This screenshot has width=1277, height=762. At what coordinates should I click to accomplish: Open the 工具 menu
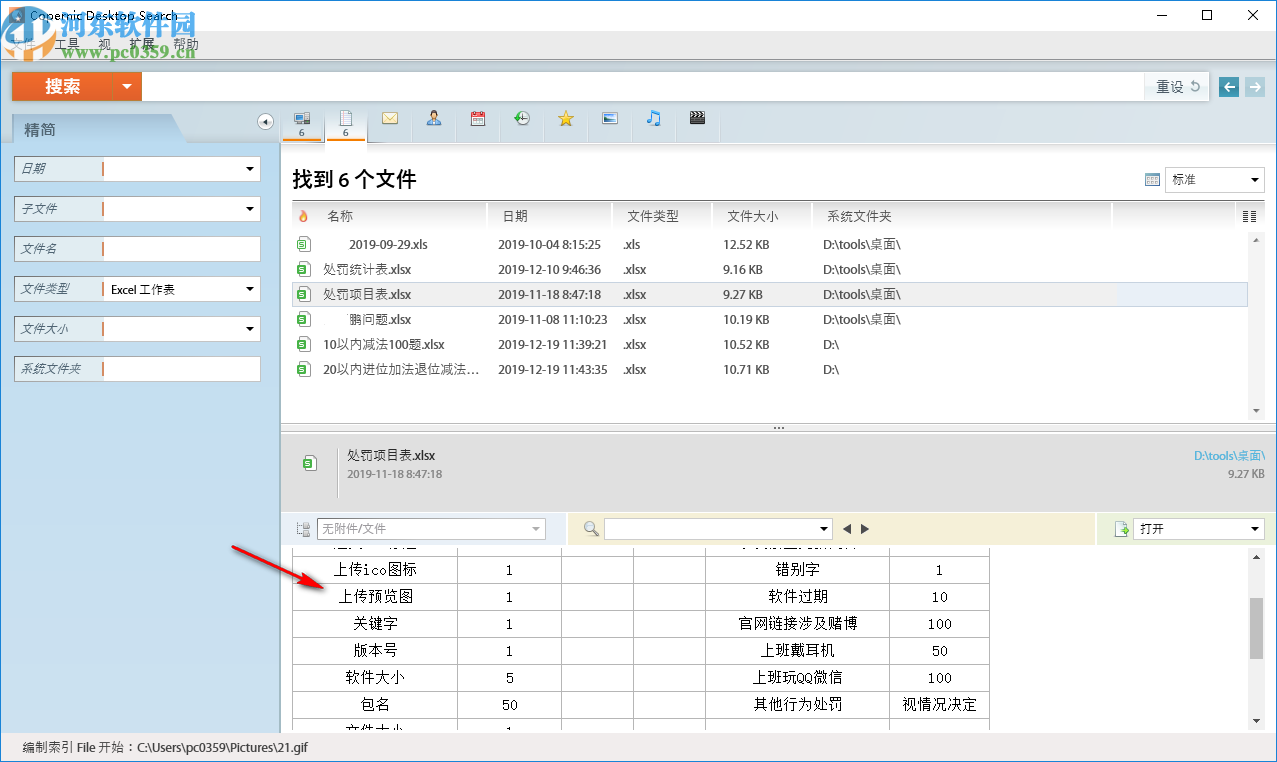66,44
